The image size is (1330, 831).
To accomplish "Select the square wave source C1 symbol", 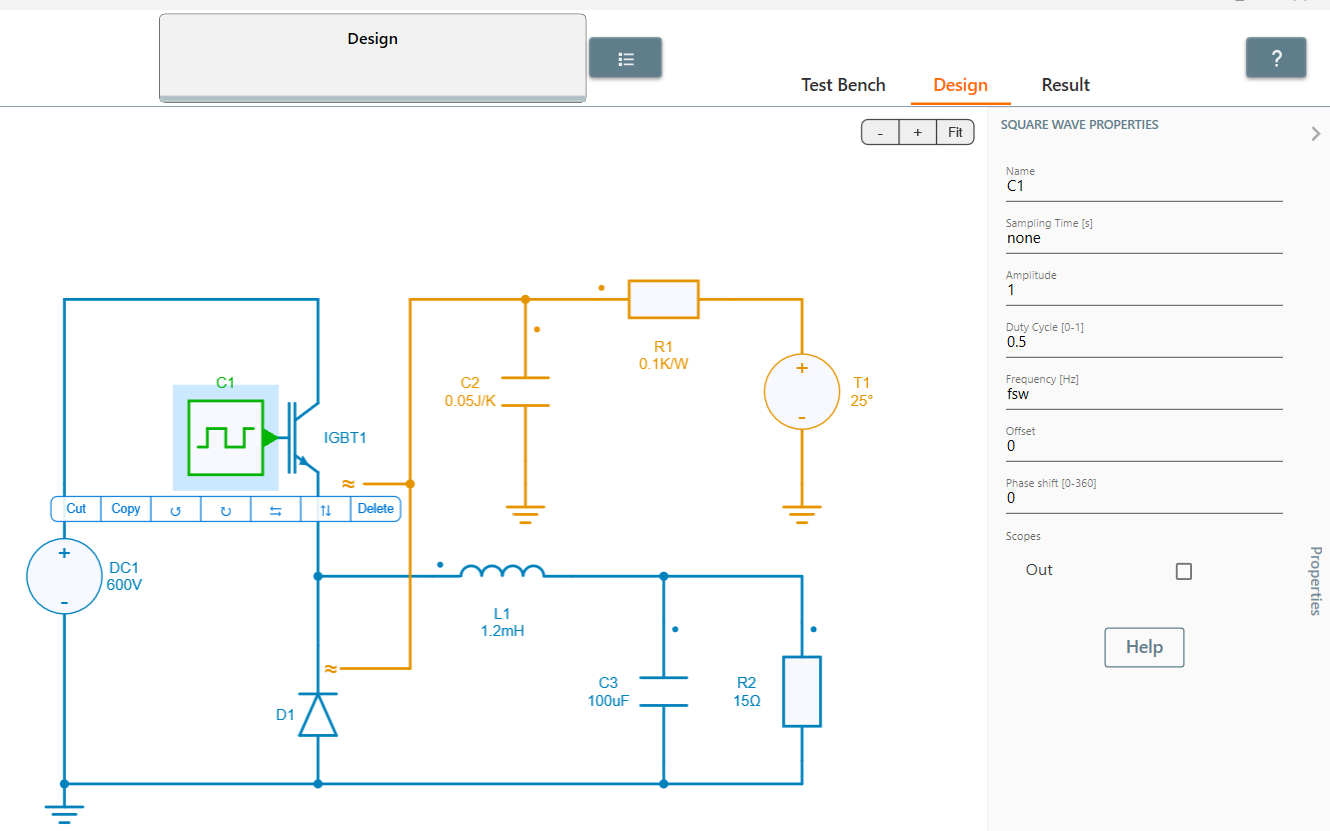I will coord(224,437).
